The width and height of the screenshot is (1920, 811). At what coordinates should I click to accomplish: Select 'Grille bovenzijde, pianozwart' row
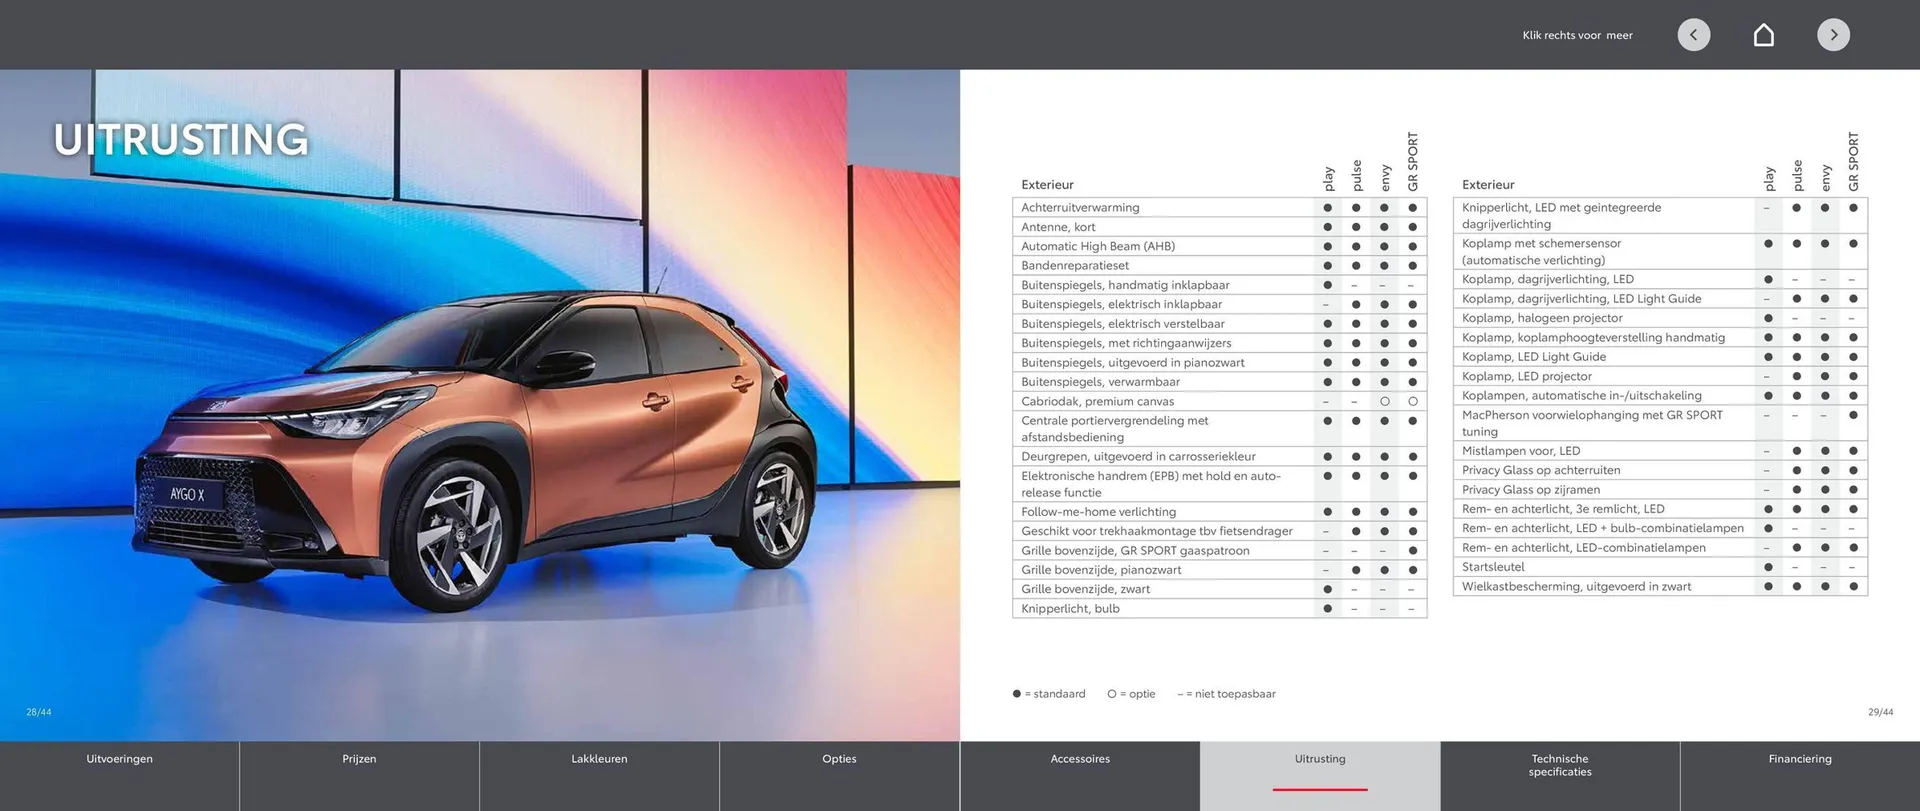click(x=1220, y=570)
